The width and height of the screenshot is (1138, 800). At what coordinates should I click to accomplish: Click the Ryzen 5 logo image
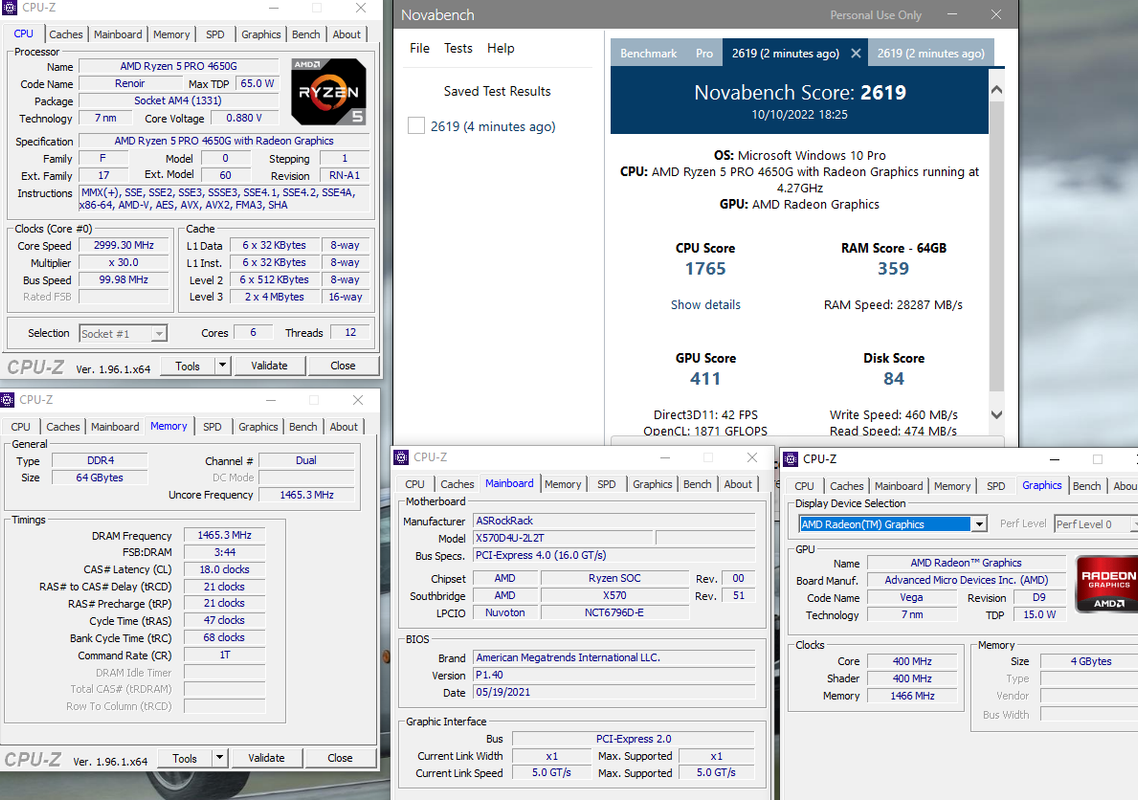tap(329, 91)
